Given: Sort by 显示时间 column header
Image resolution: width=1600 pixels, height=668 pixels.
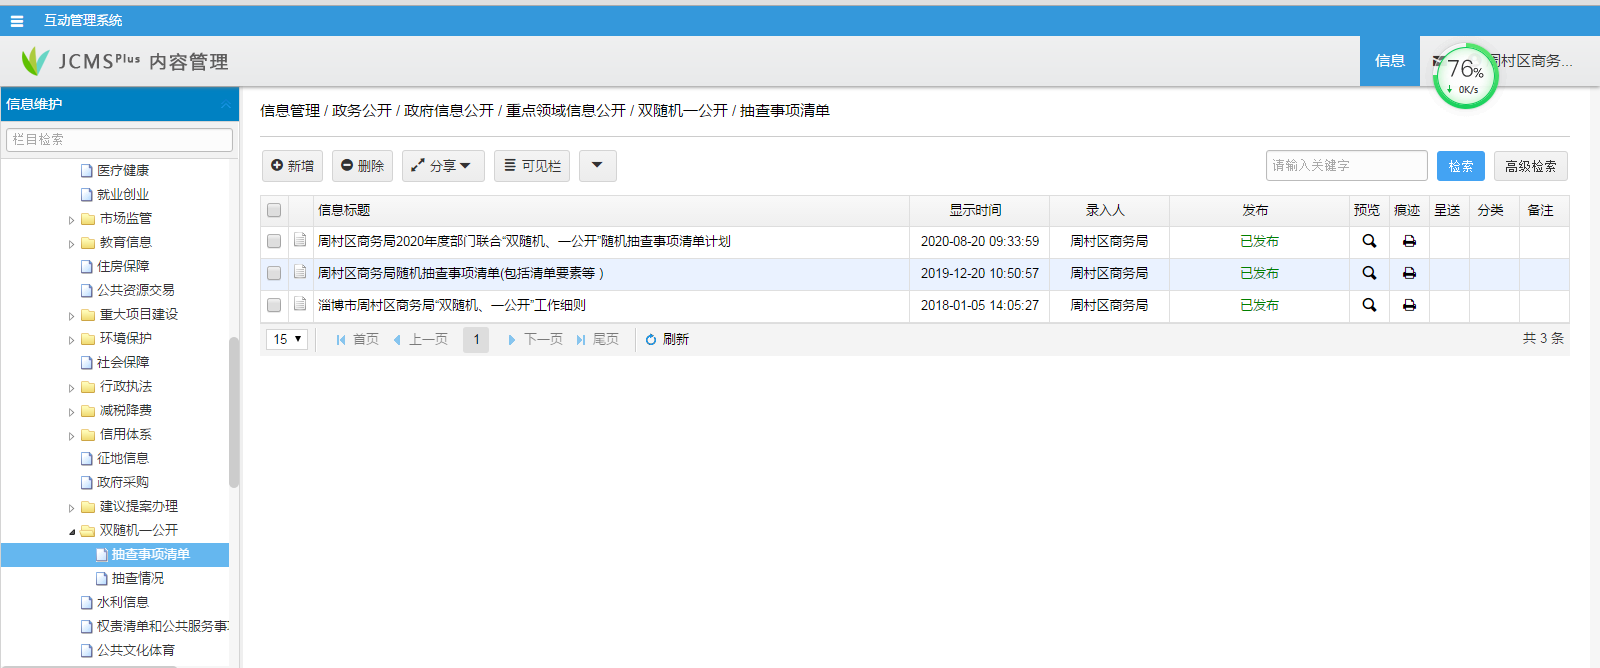Looking at the screenshot, I should pos(975,211).
